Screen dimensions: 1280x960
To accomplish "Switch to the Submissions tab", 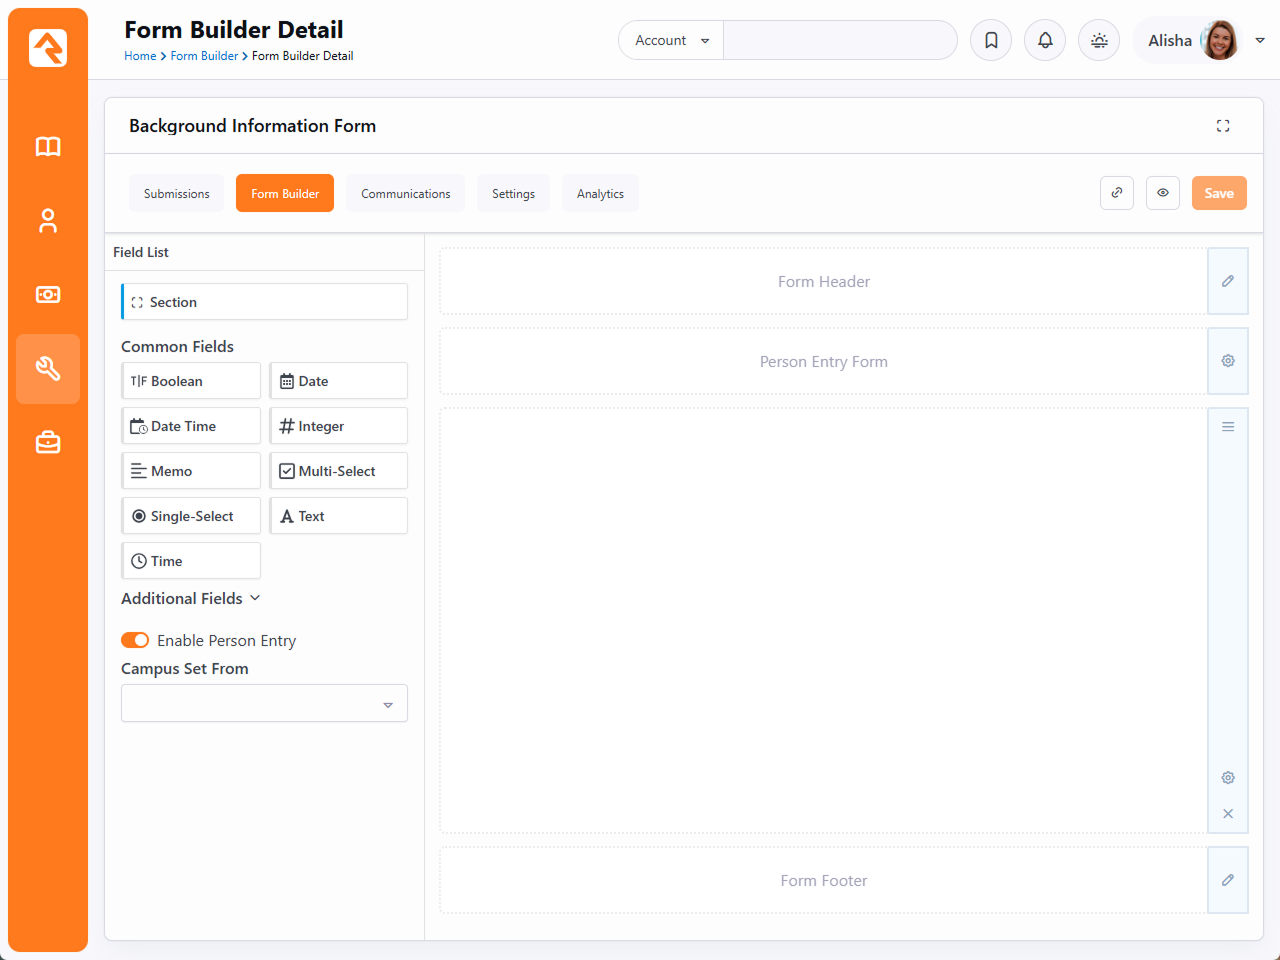I will click(x=177, y=194).
